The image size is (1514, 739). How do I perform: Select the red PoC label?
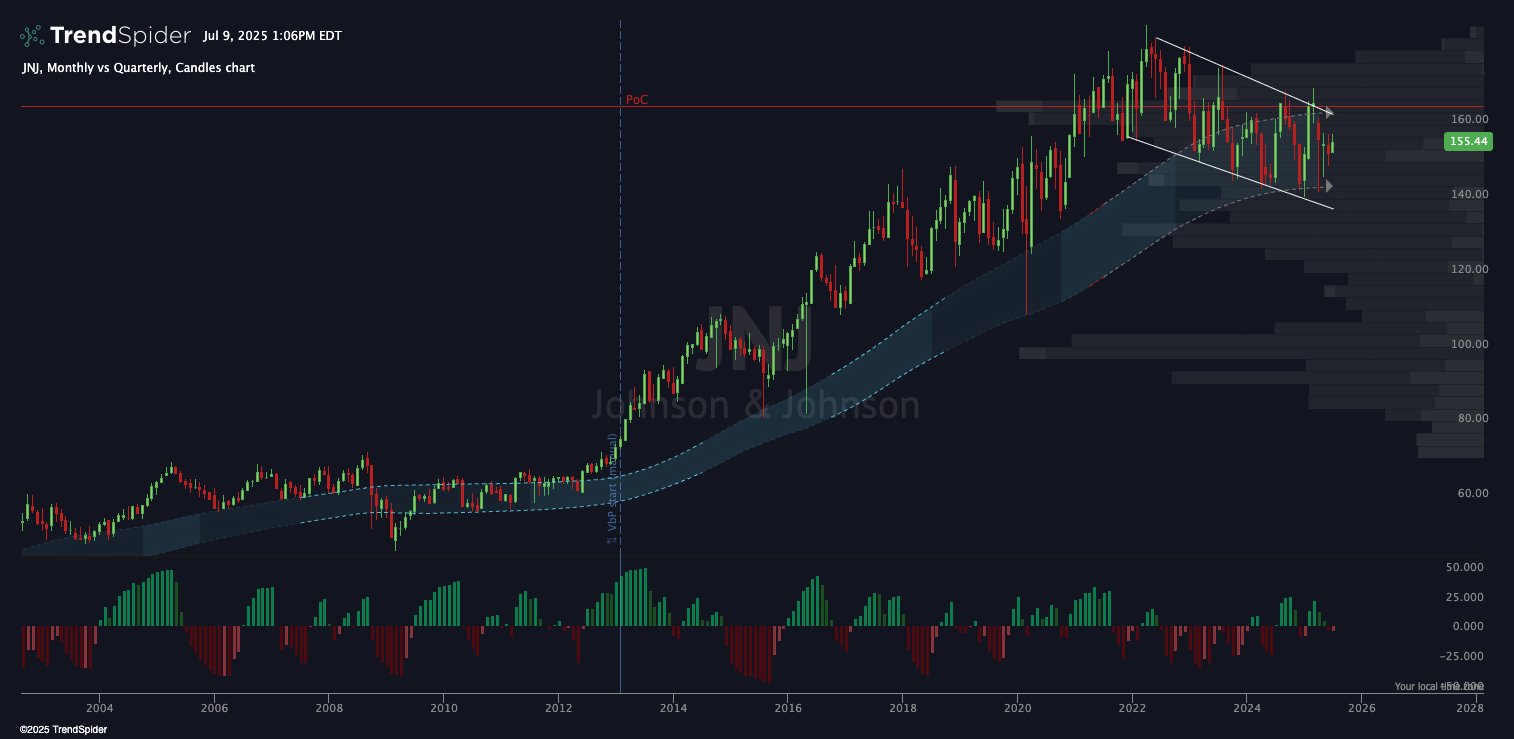point(636,100)
